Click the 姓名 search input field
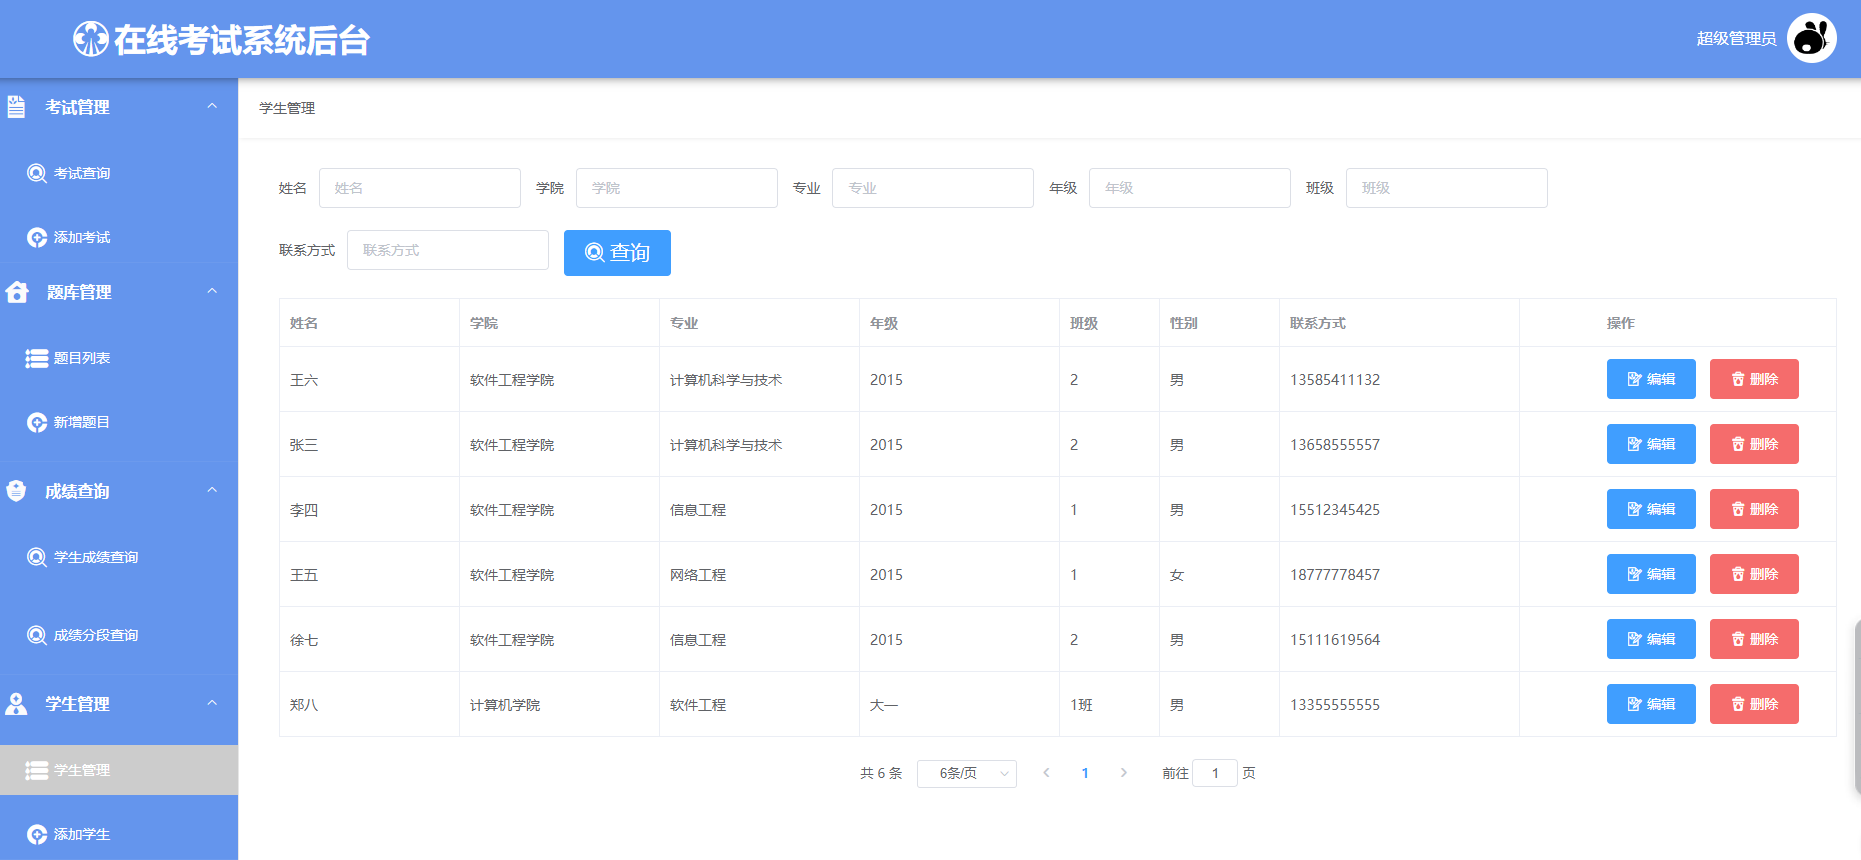1861x860 pixels. click(420, 188)
